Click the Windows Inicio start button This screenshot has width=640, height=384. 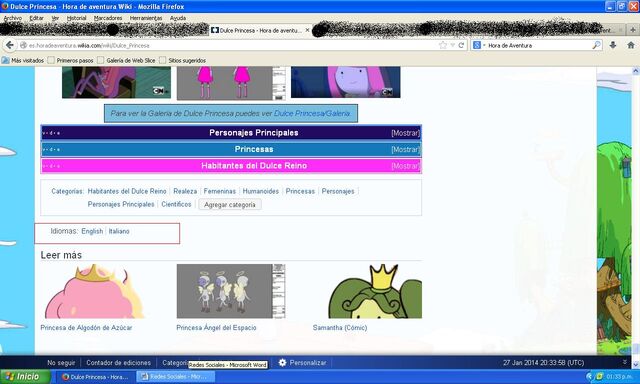pyautogui.click(x=25, y=377)
